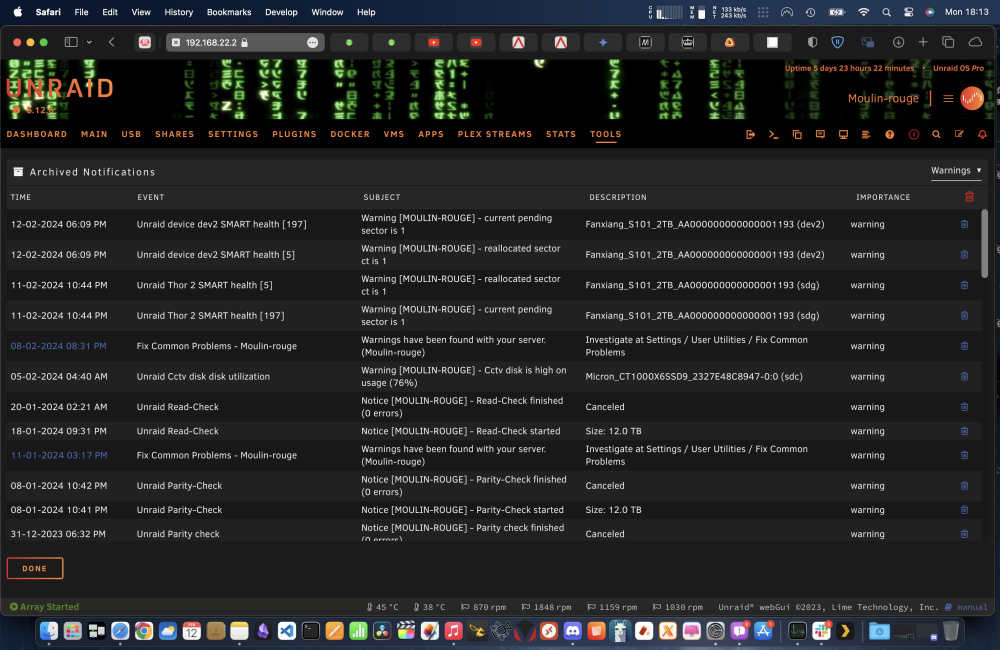Delete the Parity-Check started notification
Screen dimensions: 1000x650
(x=964, y=510)
